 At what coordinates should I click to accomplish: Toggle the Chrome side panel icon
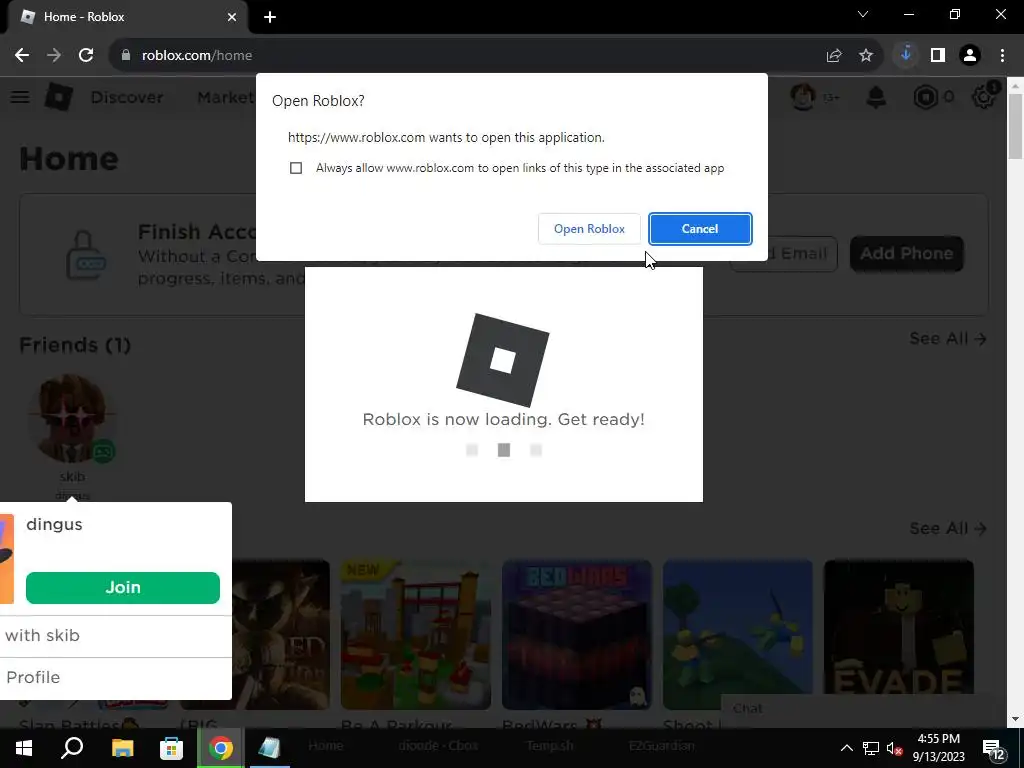pyautogui.click(x=938, y=55)
